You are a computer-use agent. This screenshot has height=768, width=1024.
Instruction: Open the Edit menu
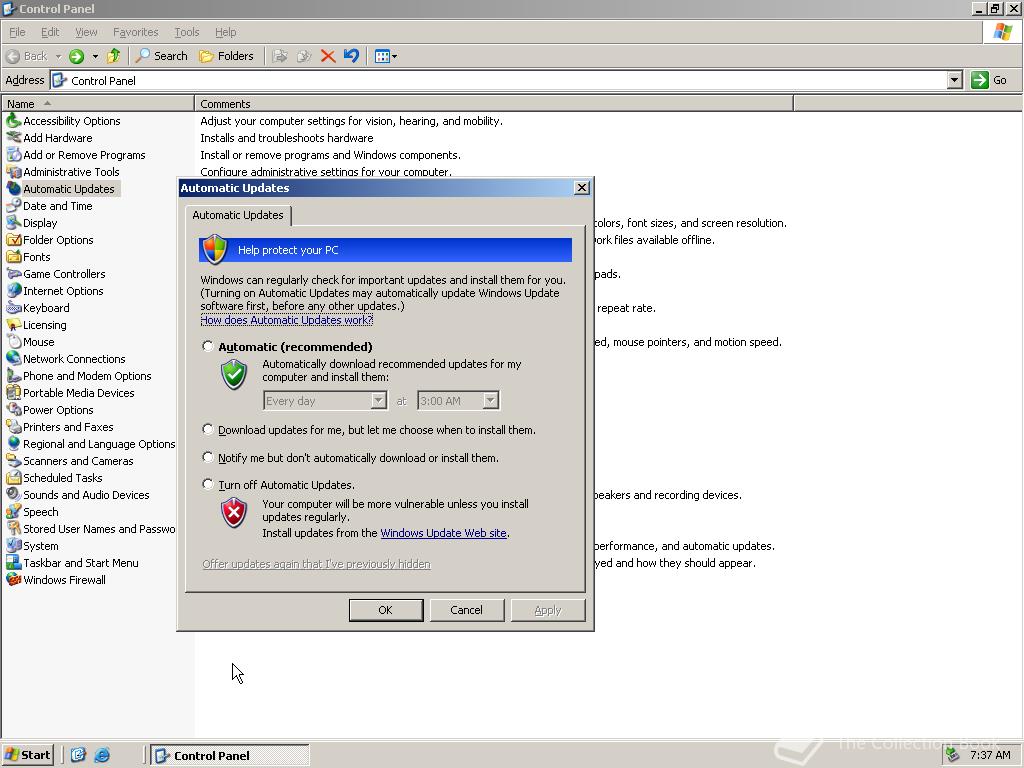tap(50, 32)
